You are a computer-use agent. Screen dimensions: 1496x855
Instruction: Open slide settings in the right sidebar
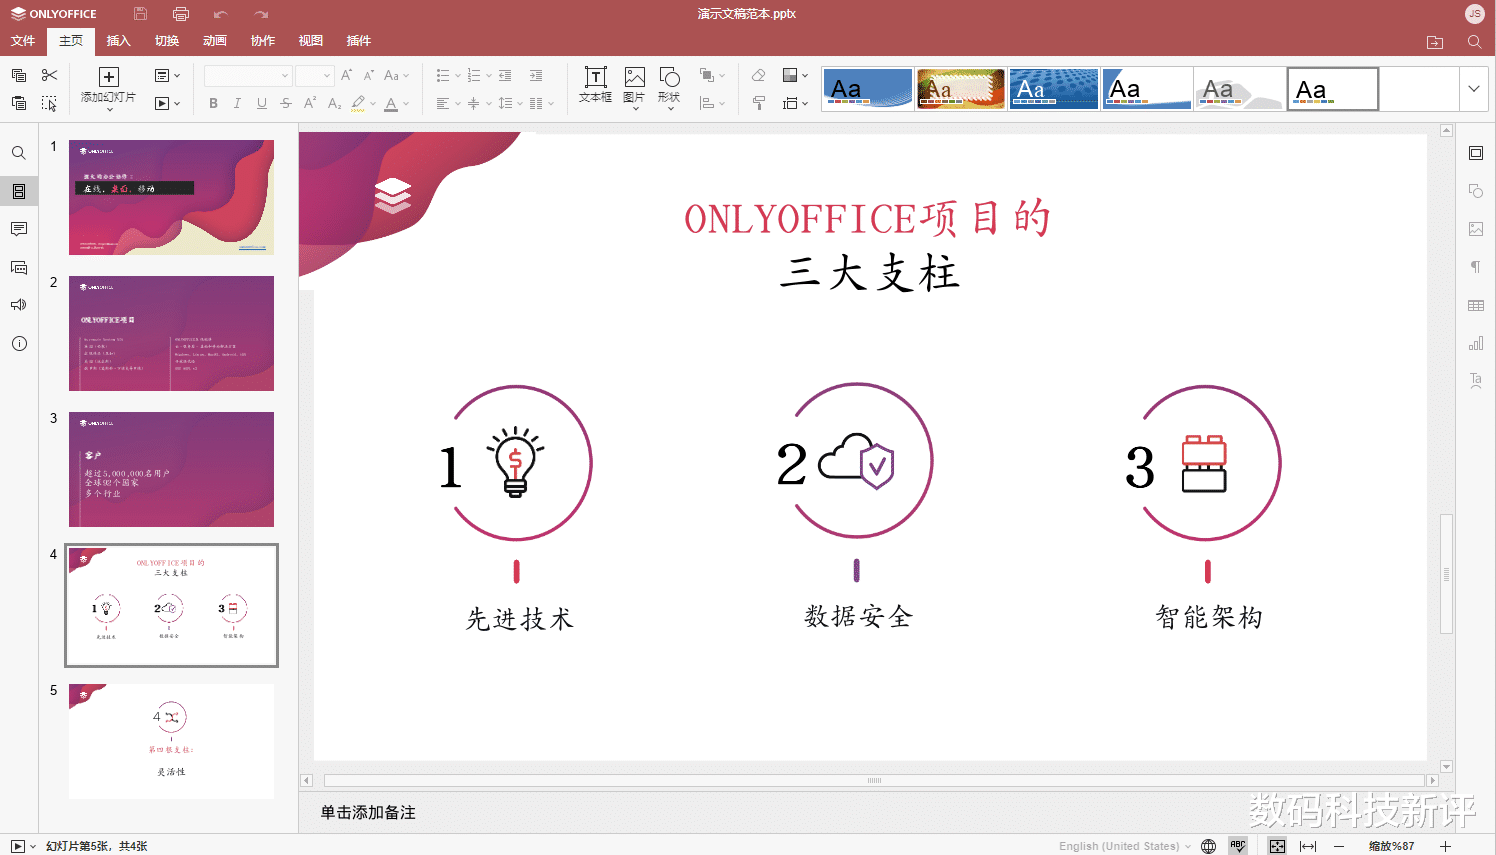point(1475,152)
